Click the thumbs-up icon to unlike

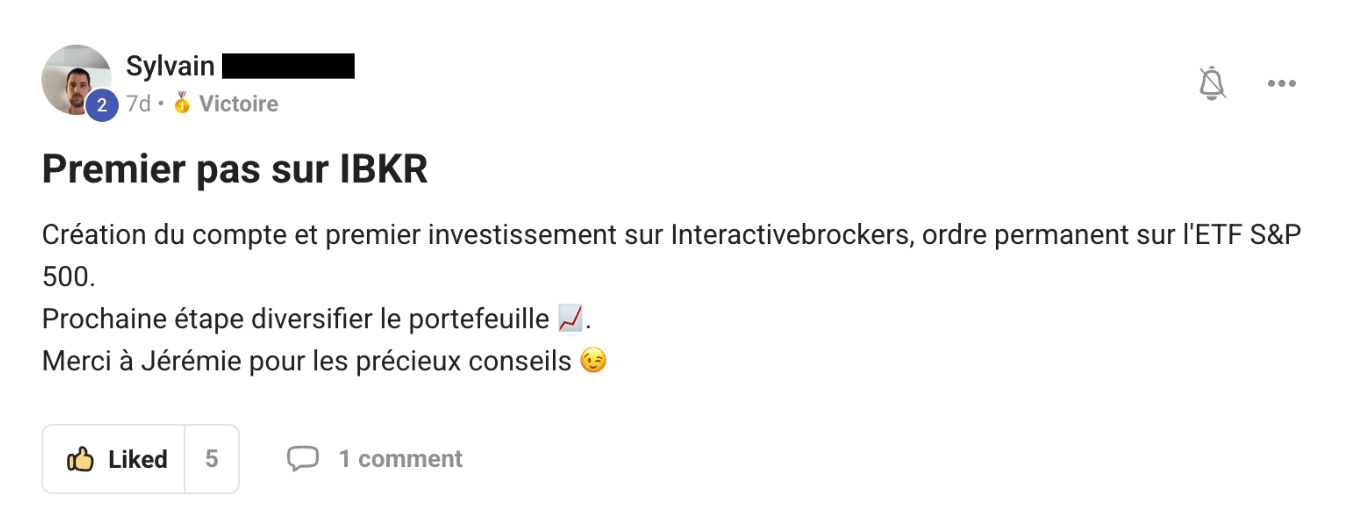coord(80,459)
